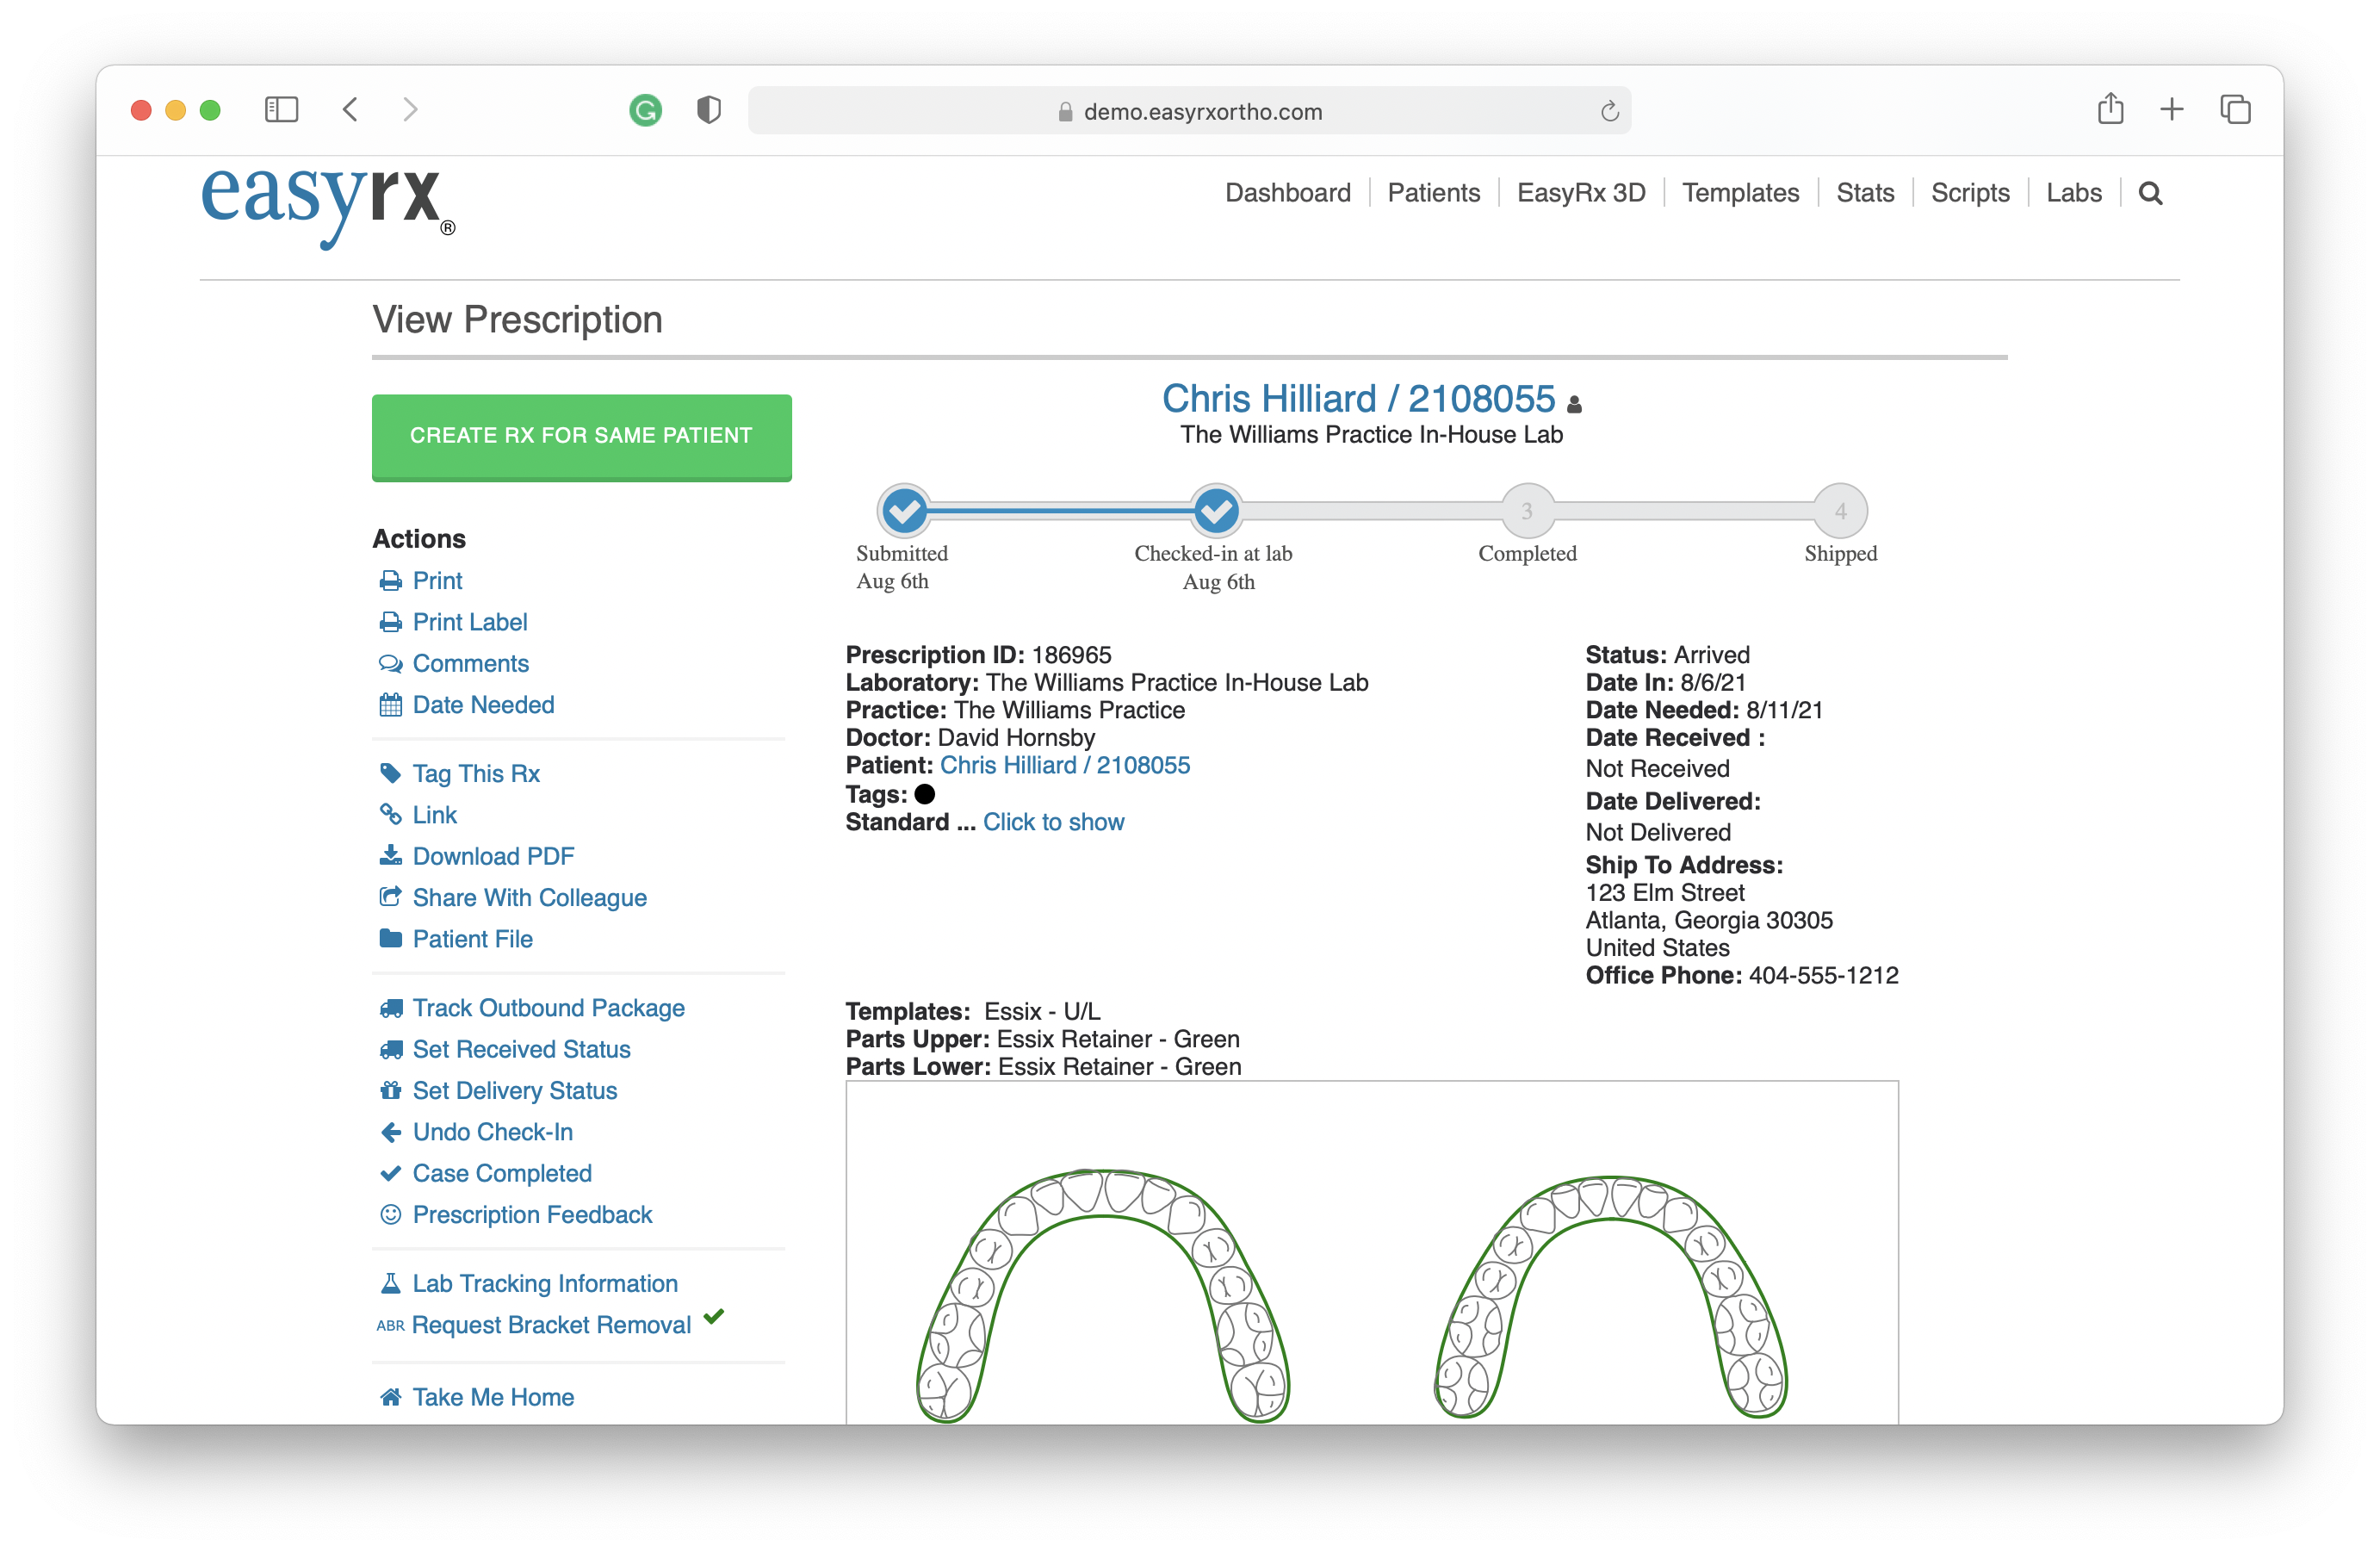This screenshot has height=1552, width=2380.
Task: Click the black tag color dot
Action: (925, 794)
